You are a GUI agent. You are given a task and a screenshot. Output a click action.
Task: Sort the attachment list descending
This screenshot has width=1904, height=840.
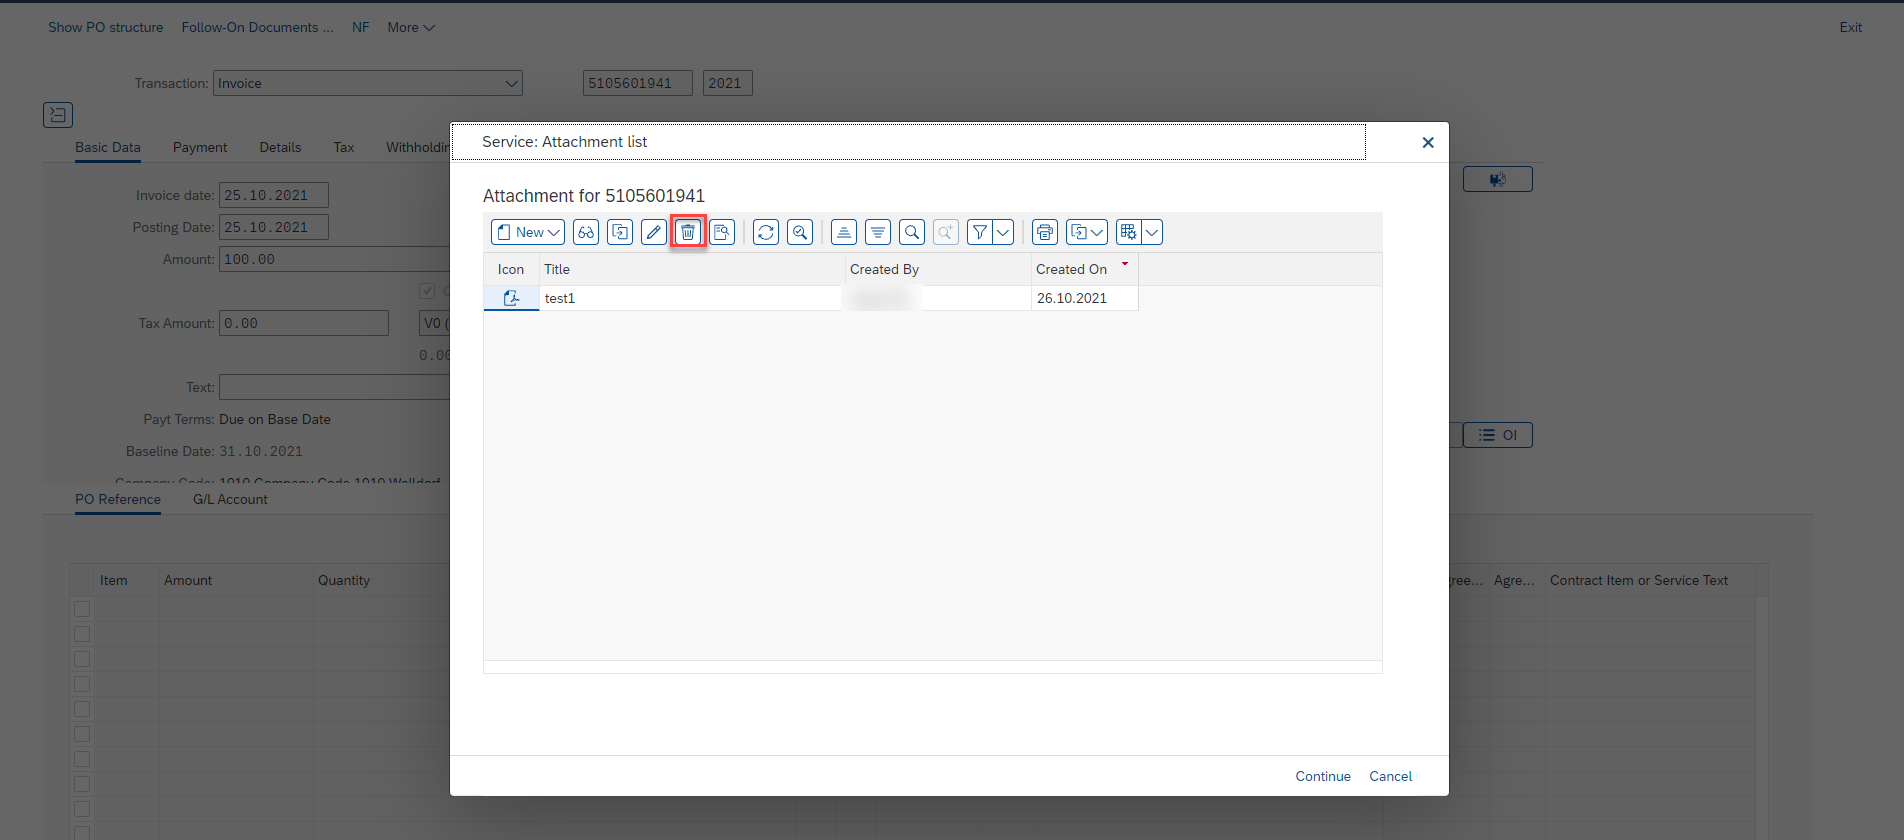(878, 232)
